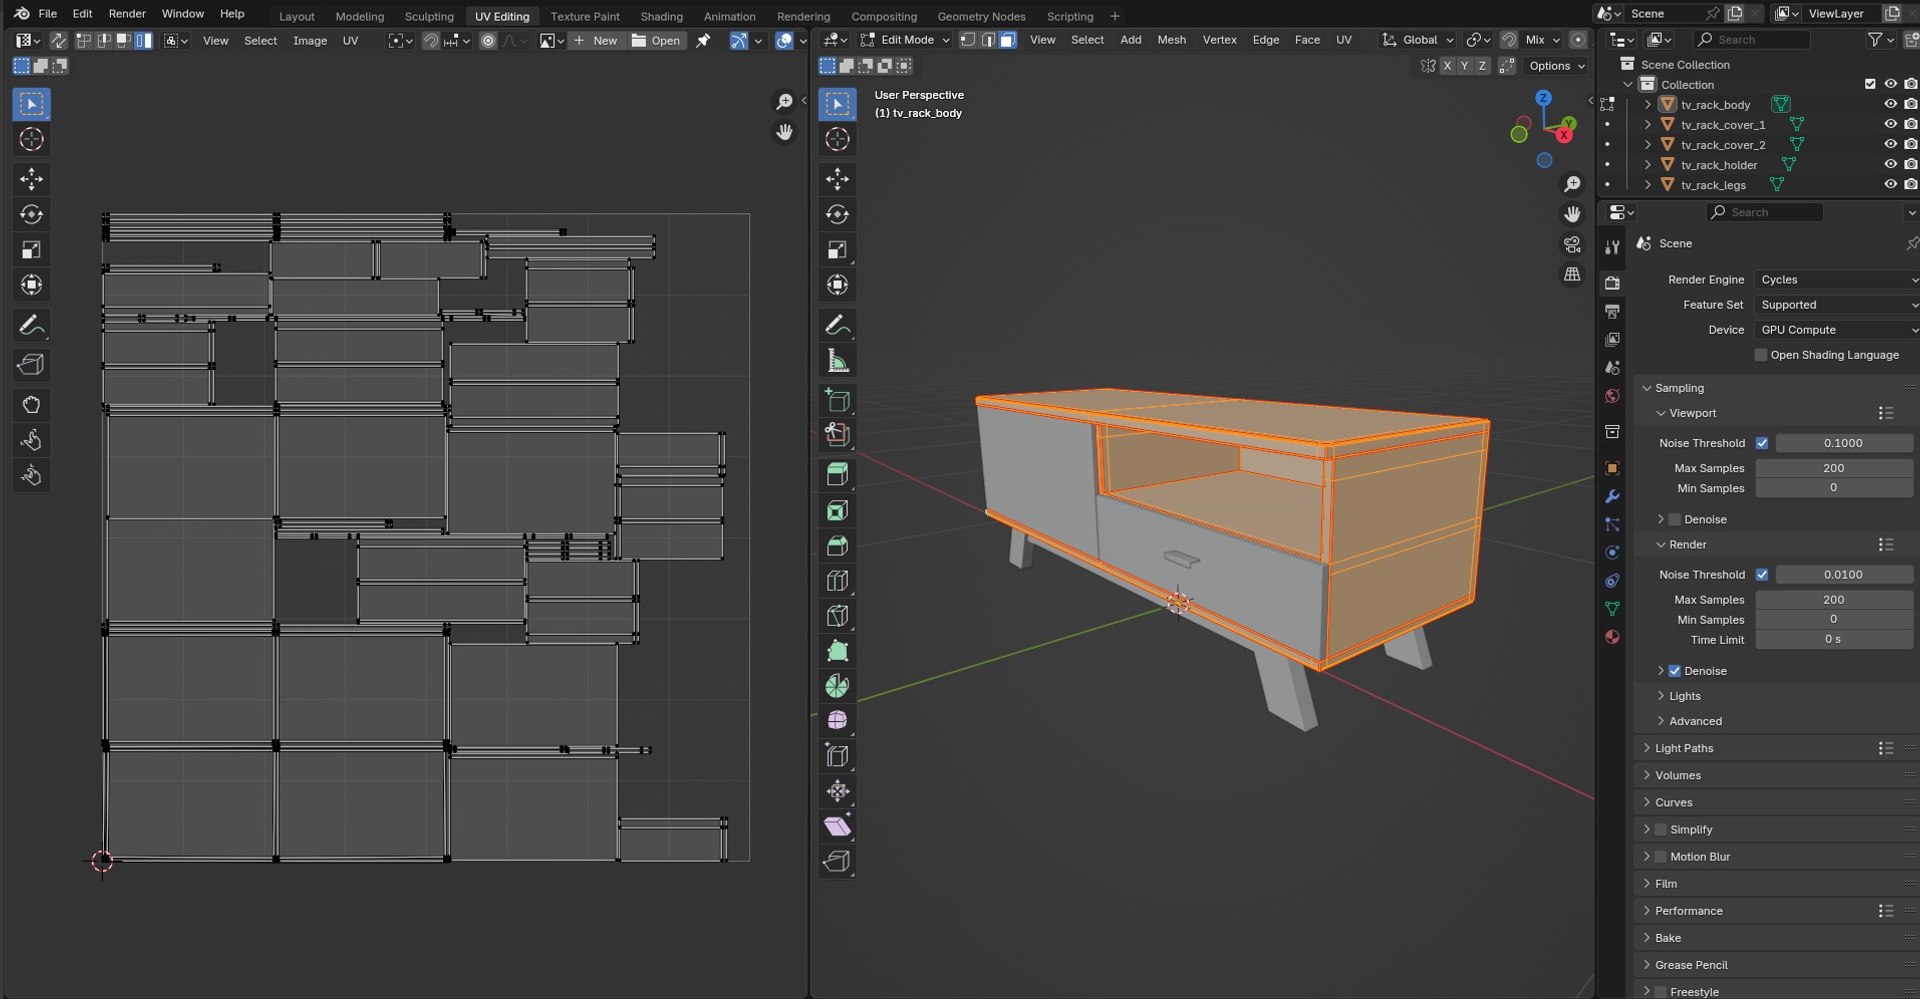
Task: Open the Modifier properties tab wrench icon
Action: [1612, 496]
